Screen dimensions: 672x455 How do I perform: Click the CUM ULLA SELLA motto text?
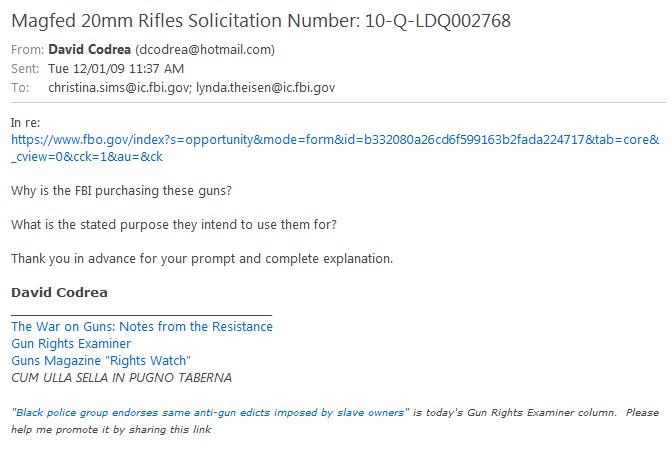pos(121,377)
